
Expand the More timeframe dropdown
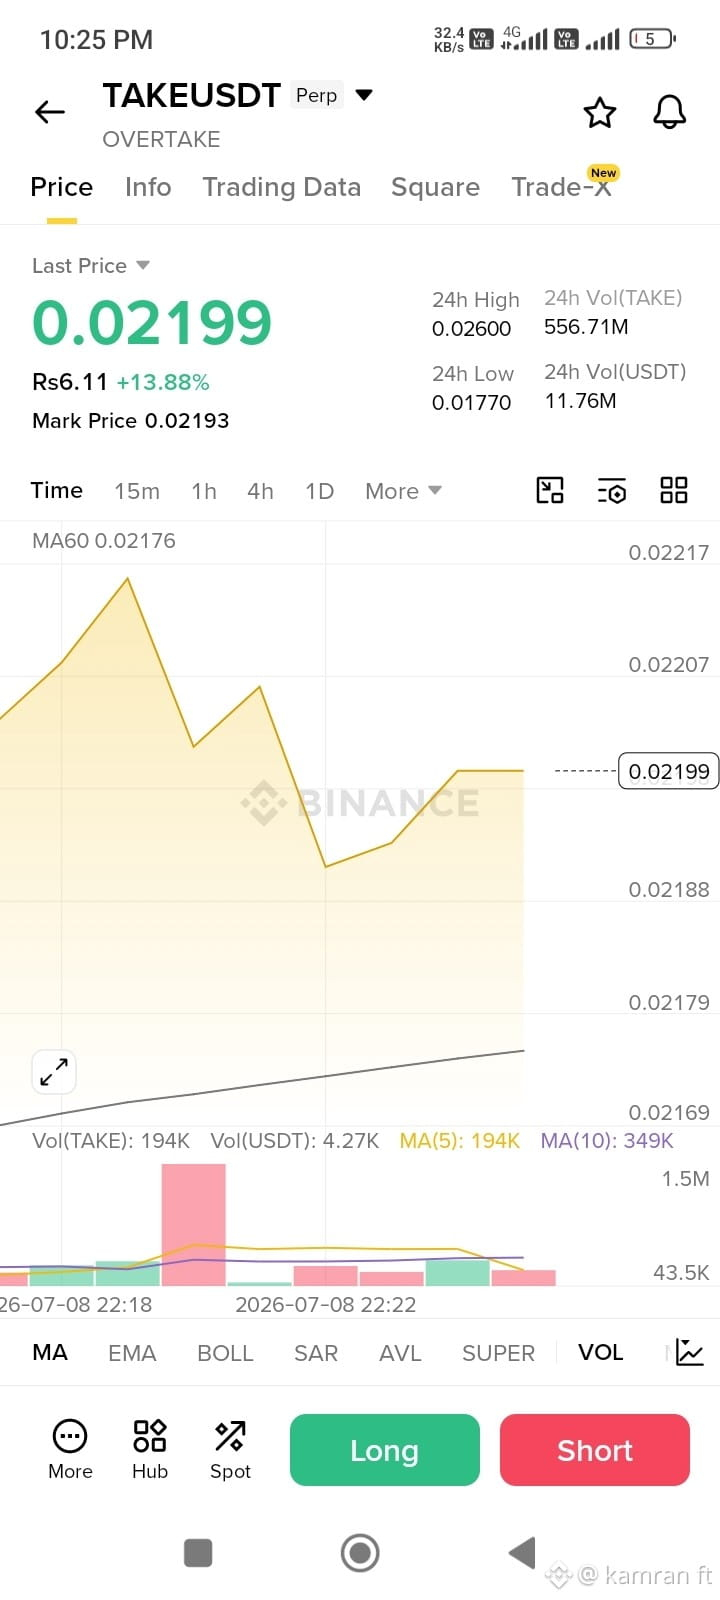(x=403, y=491)
